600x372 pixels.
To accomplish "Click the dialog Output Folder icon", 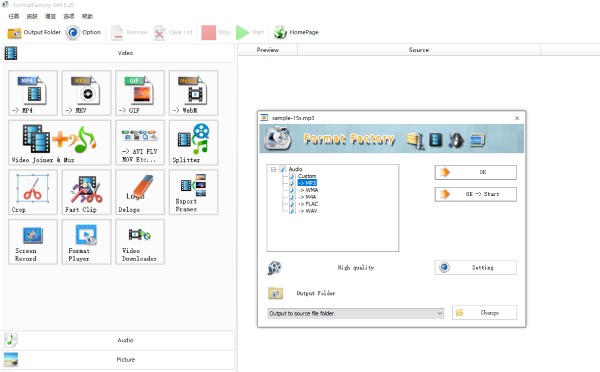I will 275,294.
